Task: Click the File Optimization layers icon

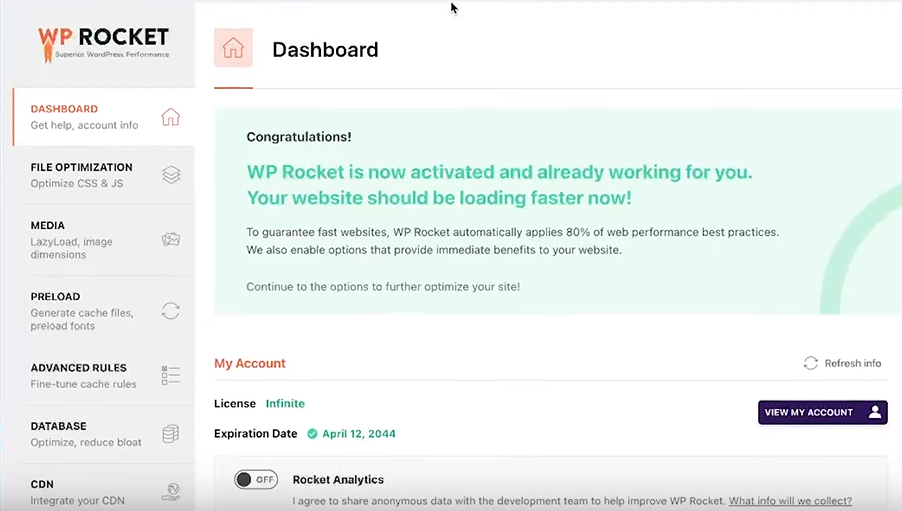Action: point(171,175)
